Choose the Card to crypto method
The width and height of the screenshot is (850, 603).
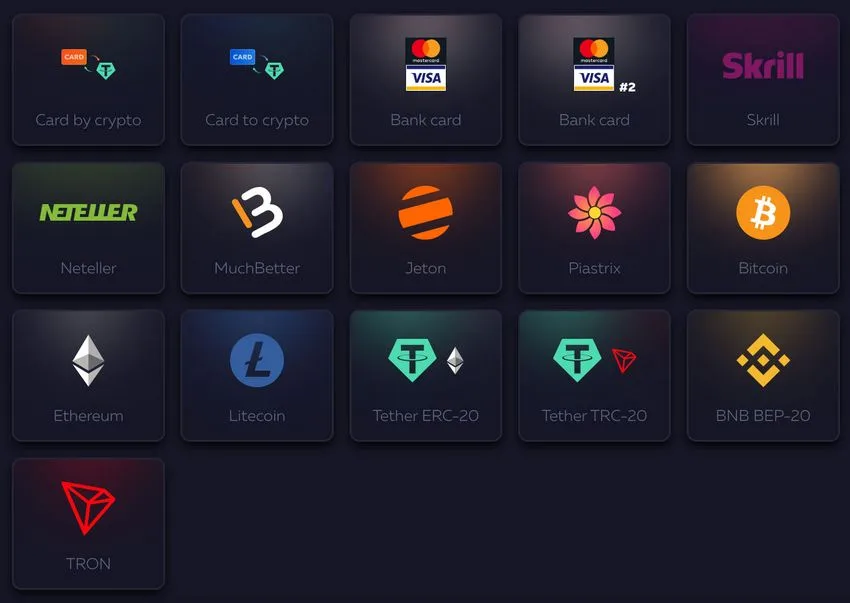click(257, 80)
